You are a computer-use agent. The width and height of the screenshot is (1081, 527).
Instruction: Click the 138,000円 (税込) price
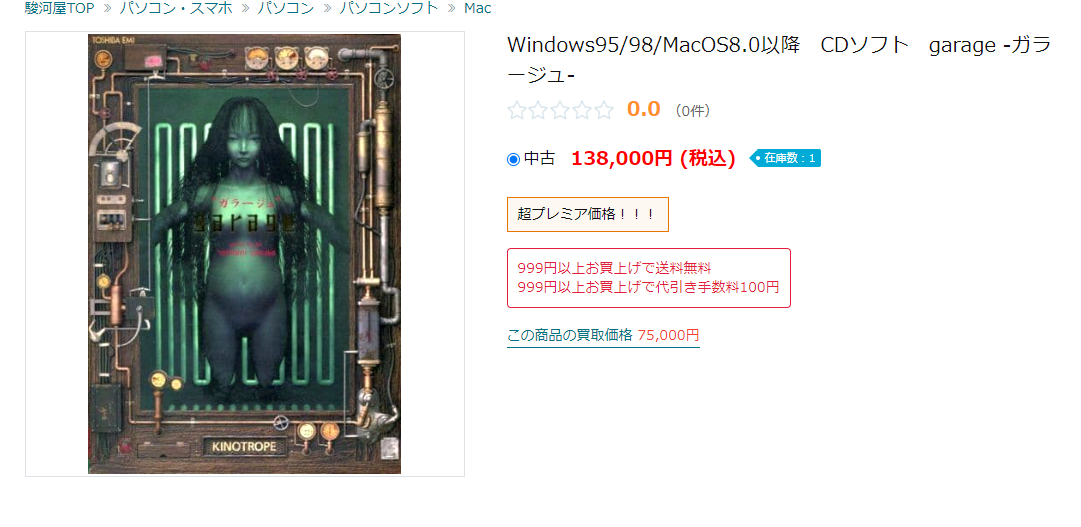(x=653, y=159)
